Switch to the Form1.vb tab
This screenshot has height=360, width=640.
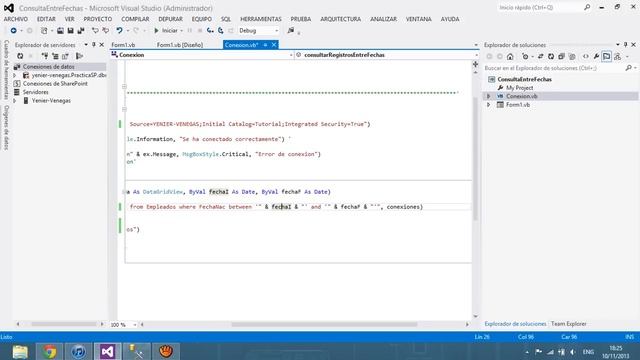[x=123, y=45]
